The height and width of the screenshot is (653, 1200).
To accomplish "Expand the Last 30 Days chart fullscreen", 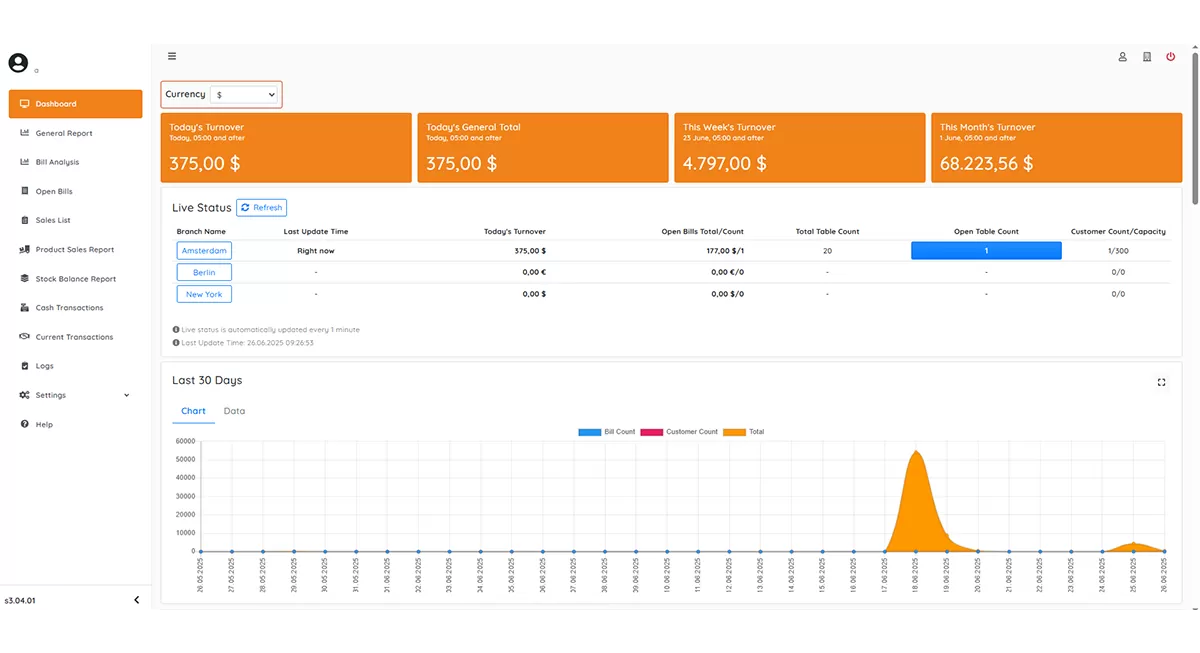I will click(x=1161, y=382).
